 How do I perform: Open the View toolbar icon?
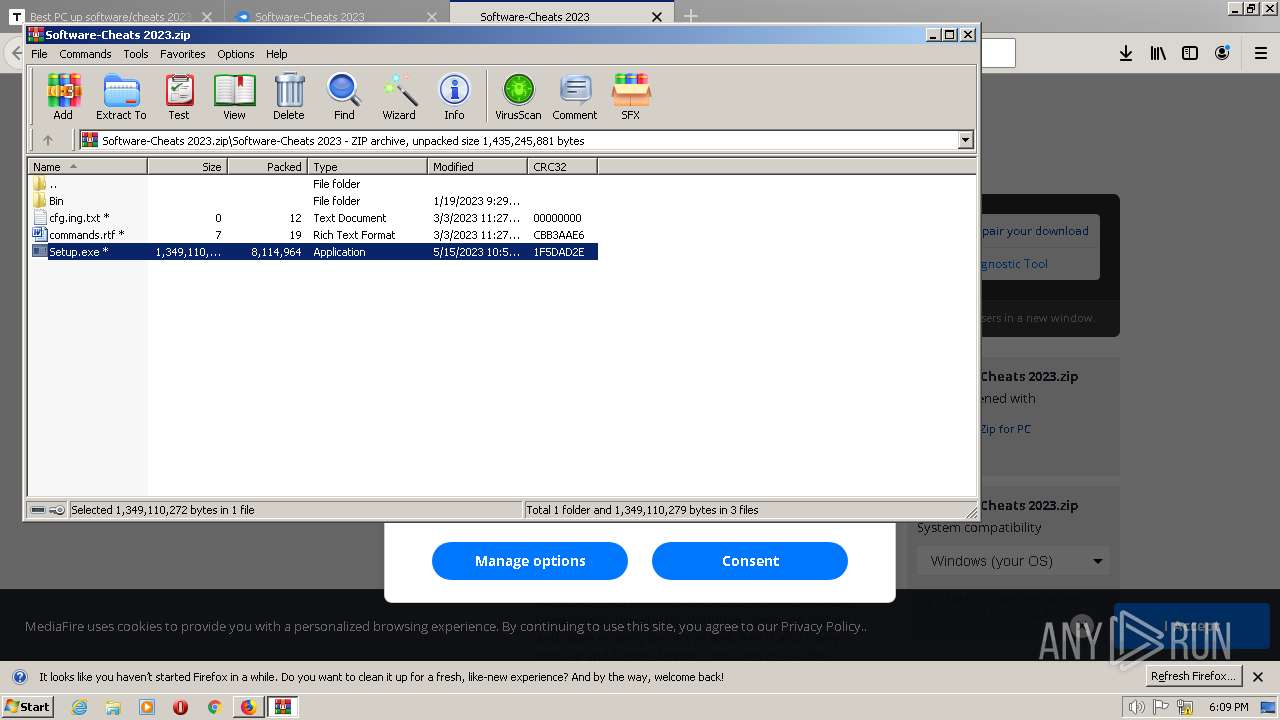point(234,97)
